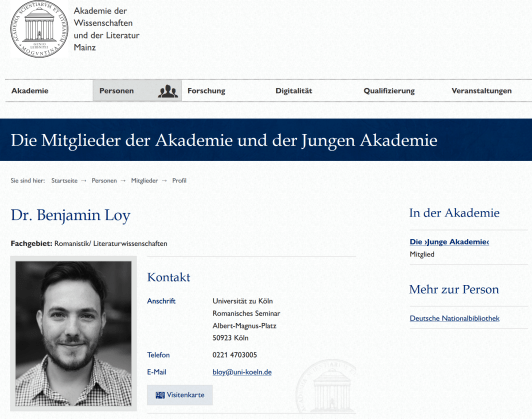Open the Qualifizierung menu
The width and height of the screenshot is (532, 419).
pos(389,91)
